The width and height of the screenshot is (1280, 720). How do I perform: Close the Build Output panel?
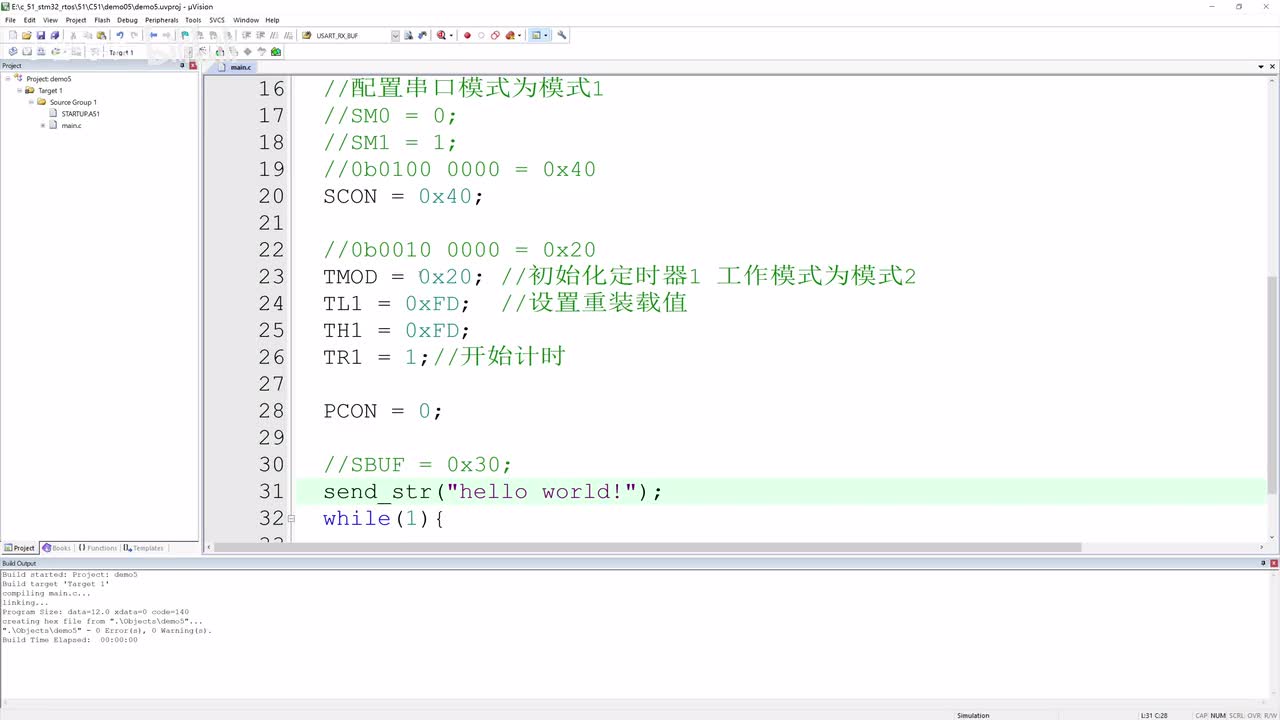(1273, 563)
